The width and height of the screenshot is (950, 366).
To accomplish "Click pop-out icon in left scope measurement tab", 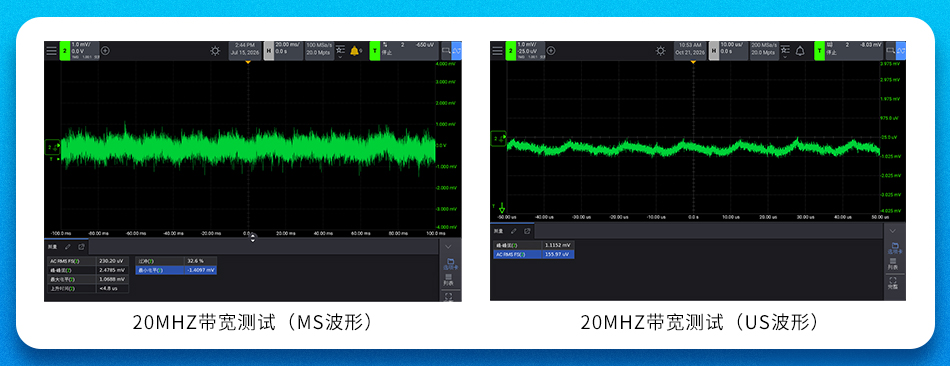I will coord(81,247).
